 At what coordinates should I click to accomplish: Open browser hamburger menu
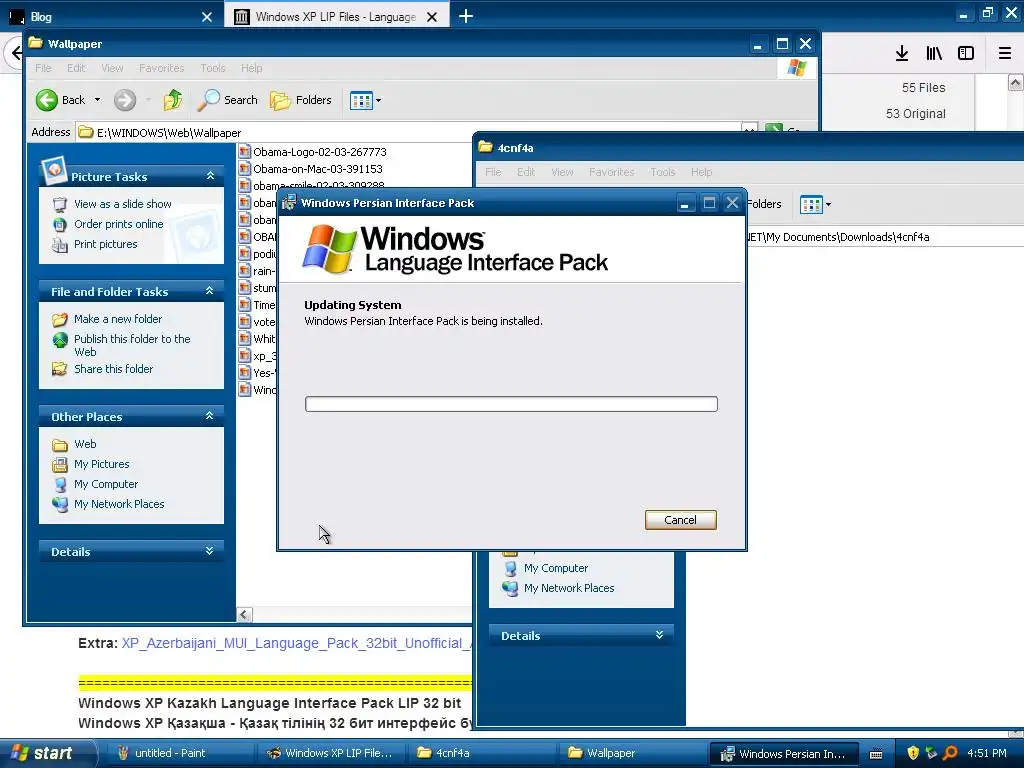pos(1005,53)
